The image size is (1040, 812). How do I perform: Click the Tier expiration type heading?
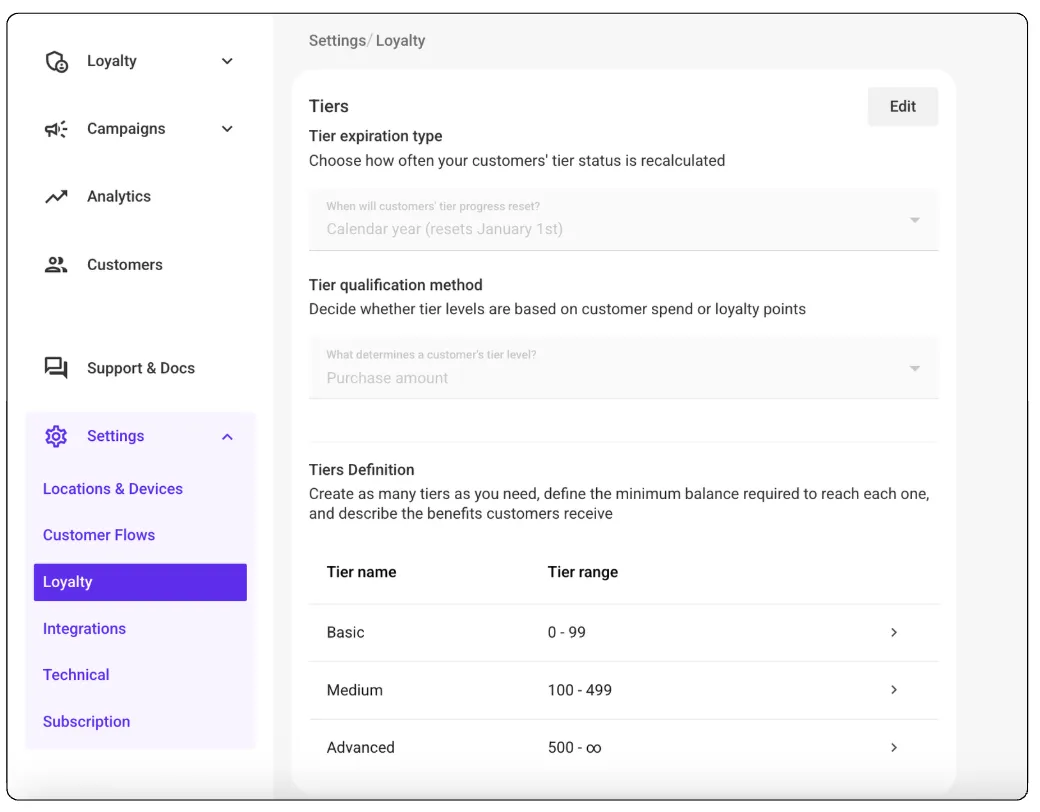pos(375,136)
